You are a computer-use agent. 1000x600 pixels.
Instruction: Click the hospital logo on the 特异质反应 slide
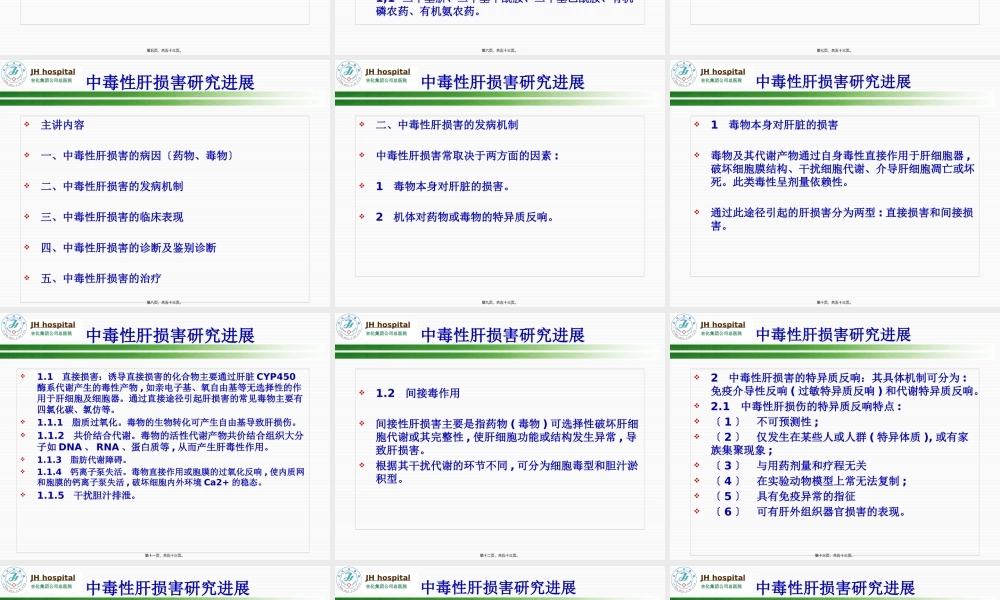coord(684,329)
